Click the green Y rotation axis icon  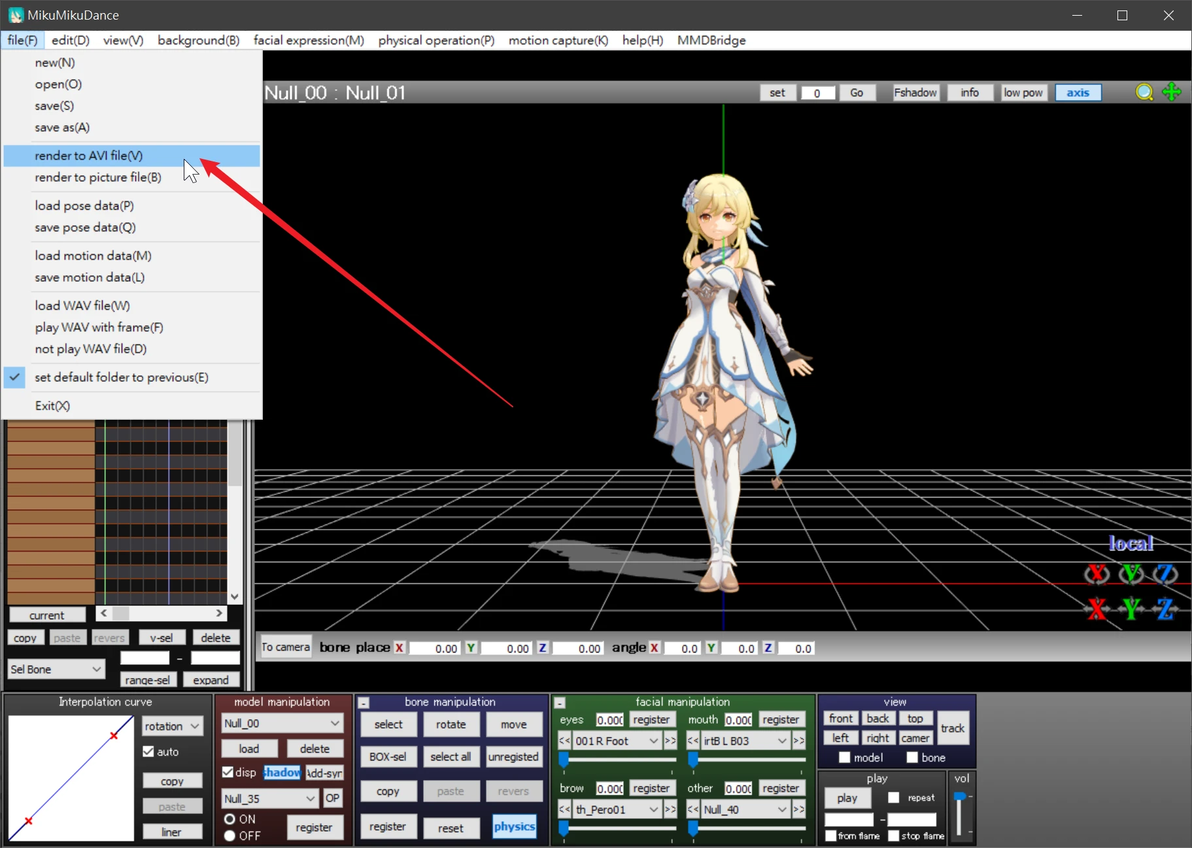click(1131, 573)
